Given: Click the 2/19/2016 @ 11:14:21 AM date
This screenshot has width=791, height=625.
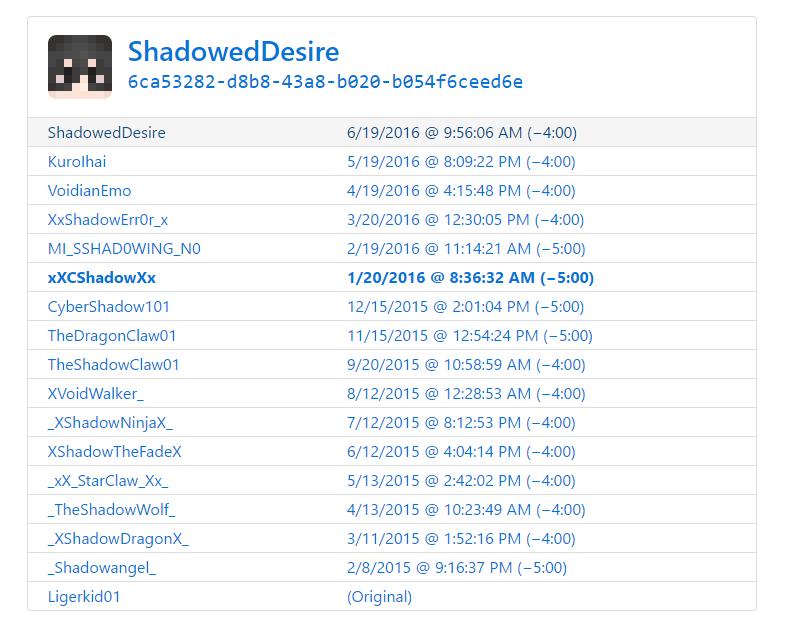Looking at the screenshot, I should [466, 249].
